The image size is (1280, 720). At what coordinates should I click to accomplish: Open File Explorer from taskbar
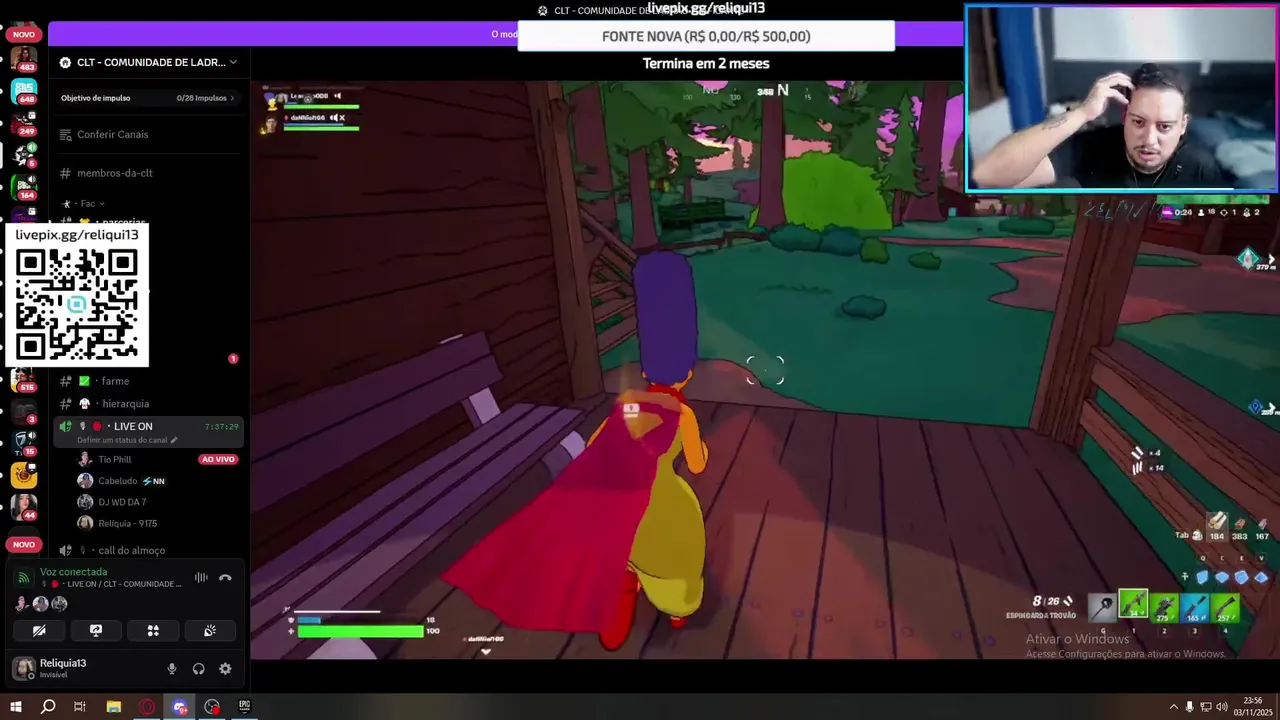point(114,707)
